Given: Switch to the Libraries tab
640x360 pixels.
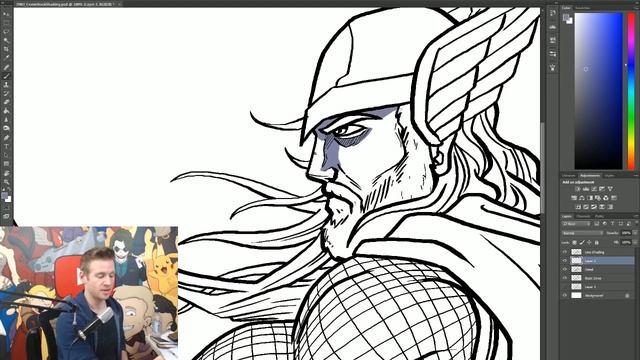Looking at the screenshot, I should pos(568,176).
